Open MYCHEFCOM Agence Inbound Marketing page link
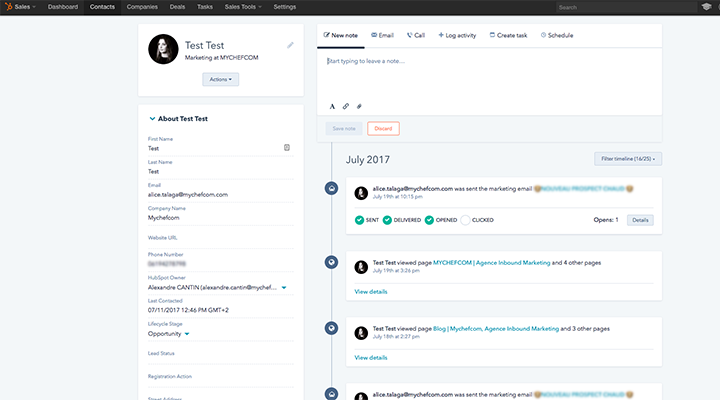The width and height of the screenshot is (720, 400). pos(491,263)
